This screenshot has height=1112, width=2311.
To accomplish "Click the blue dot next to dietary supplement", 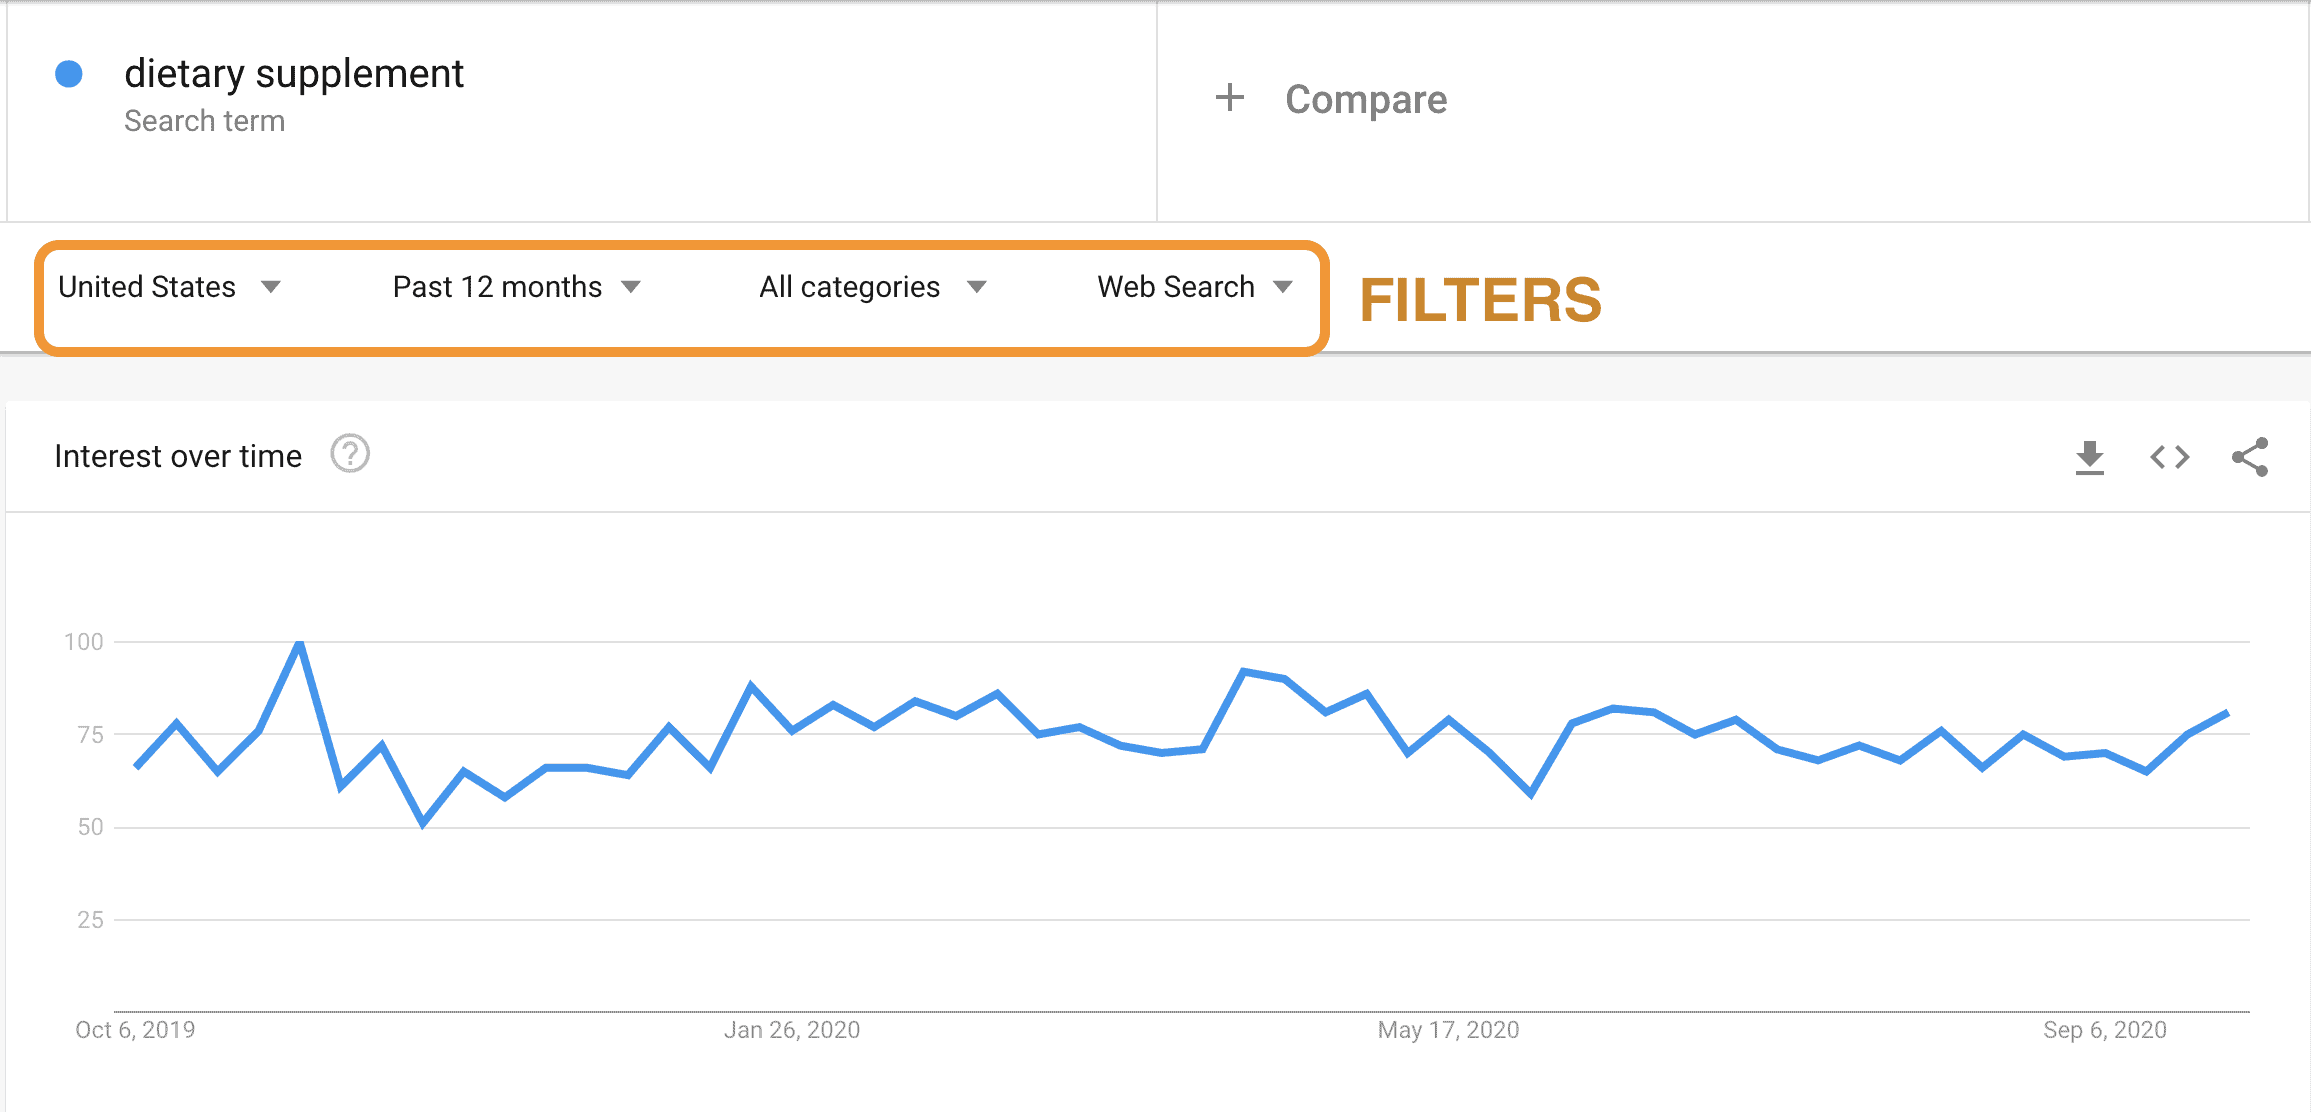I will 69,74.
